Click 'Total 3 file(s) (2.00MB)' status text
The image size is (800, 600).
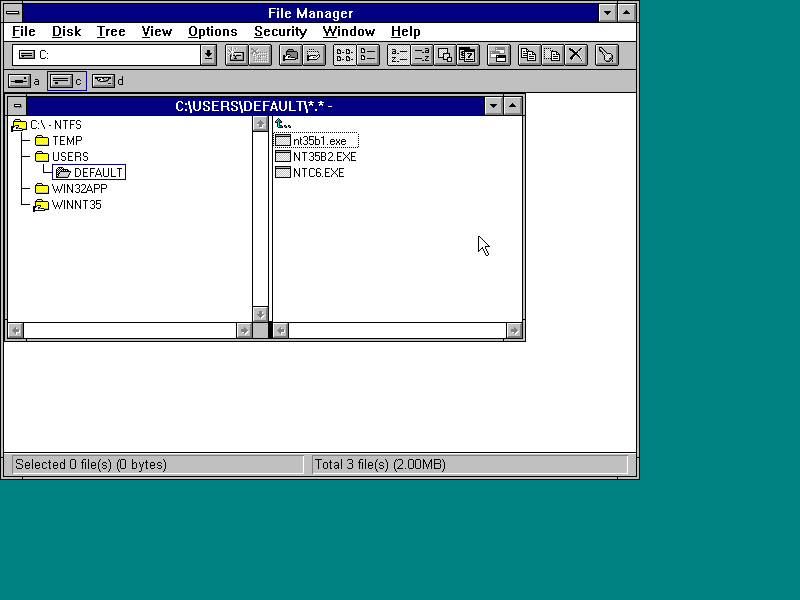[x=380, y=465]
